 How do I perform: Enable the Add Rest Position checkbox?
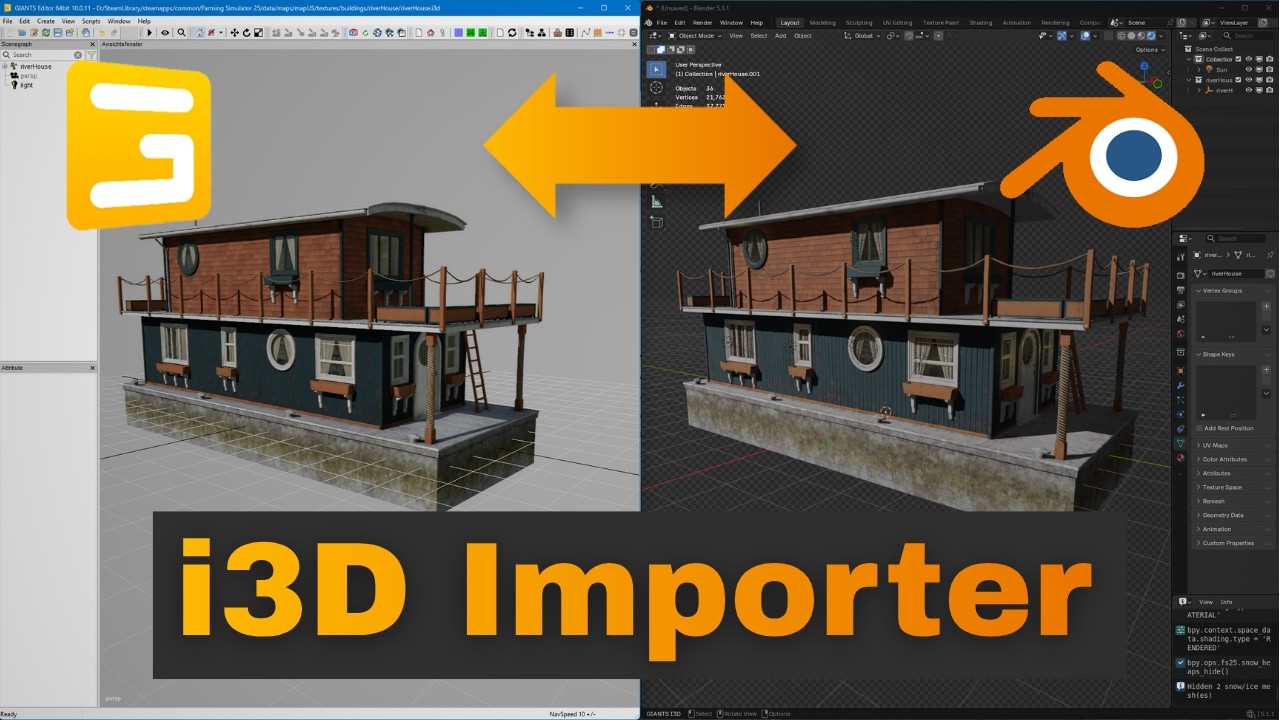1199,428
